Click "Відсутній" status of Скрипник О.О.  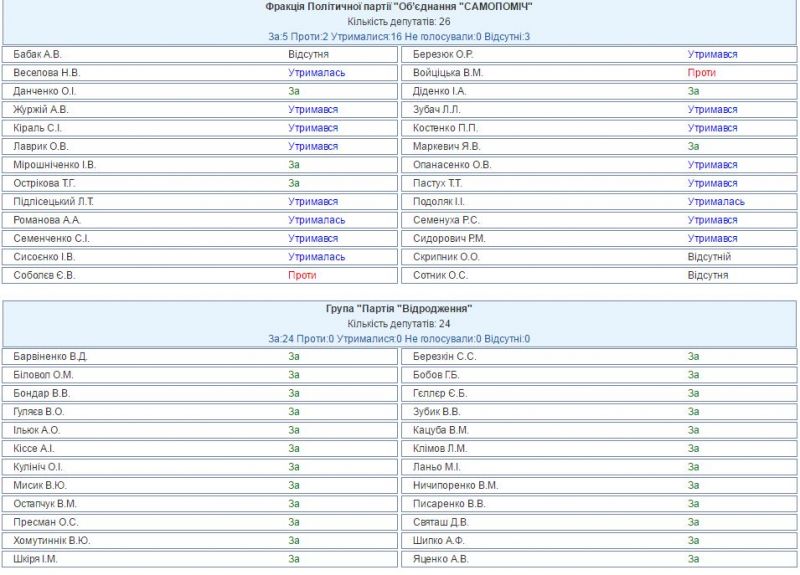click(709, 257)
